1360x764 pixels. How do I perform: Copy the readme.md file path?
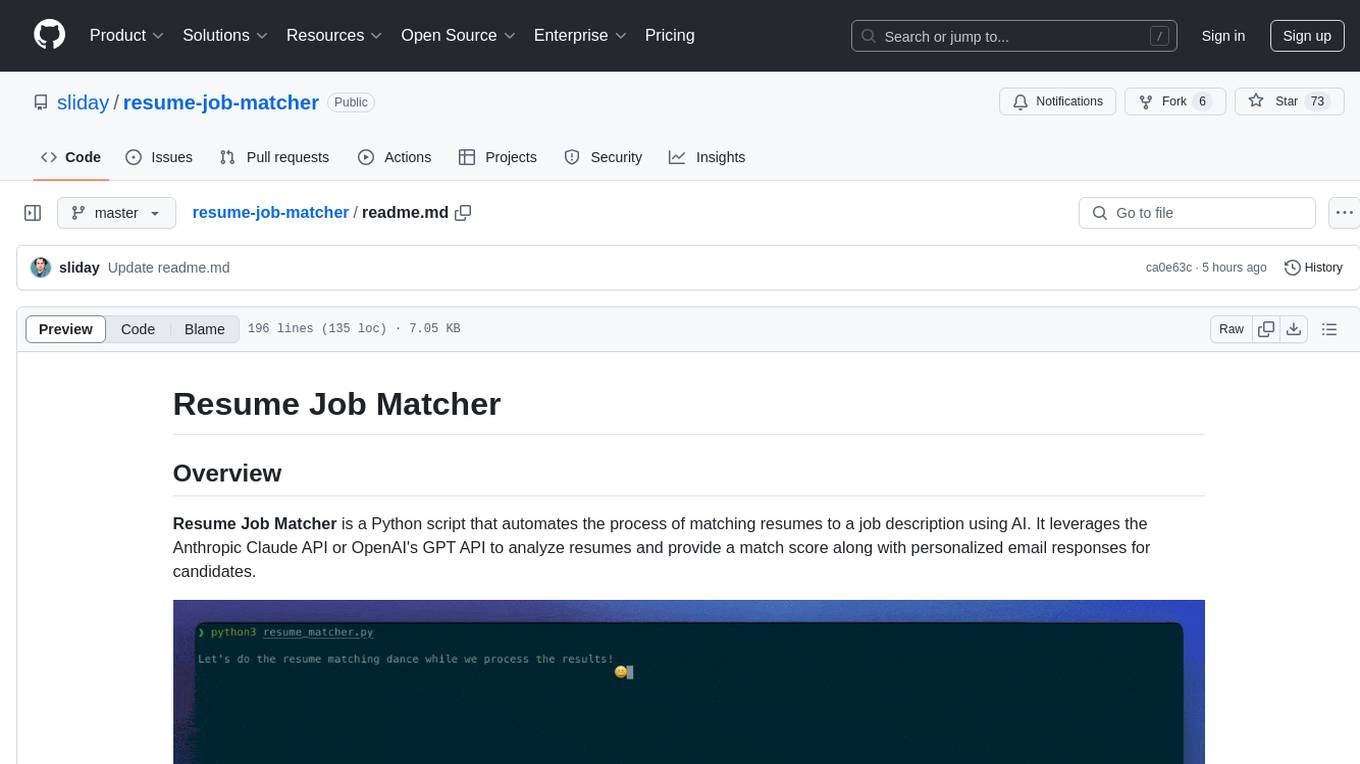click(x=463, y=213)
